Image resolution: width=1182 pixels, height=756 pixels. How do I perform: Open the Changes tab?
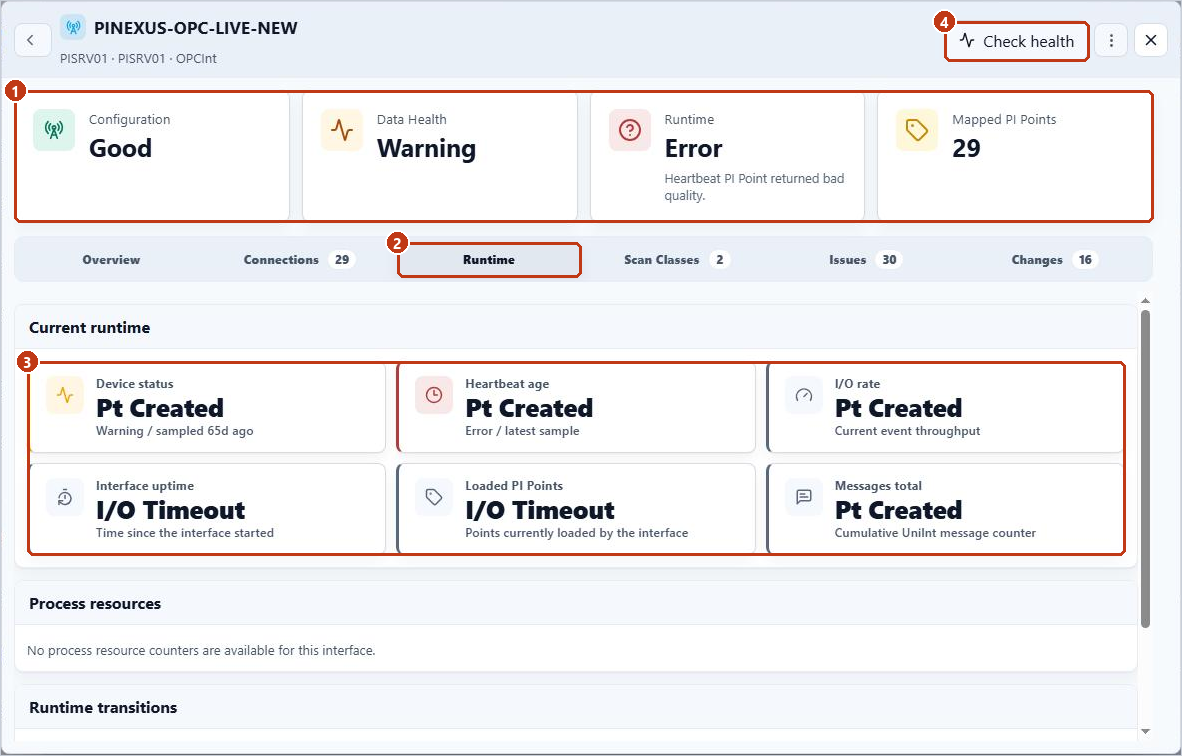point(1054,260)
